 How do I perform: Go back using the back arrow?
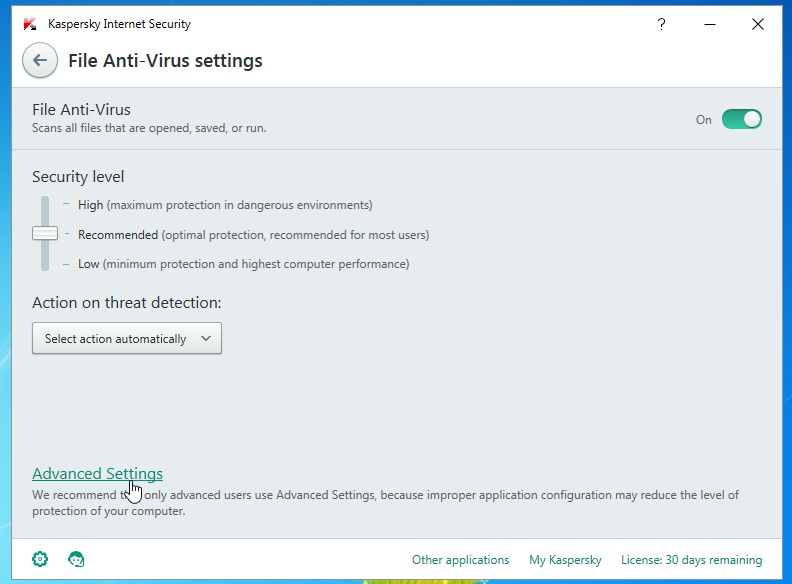coord(40,60)
